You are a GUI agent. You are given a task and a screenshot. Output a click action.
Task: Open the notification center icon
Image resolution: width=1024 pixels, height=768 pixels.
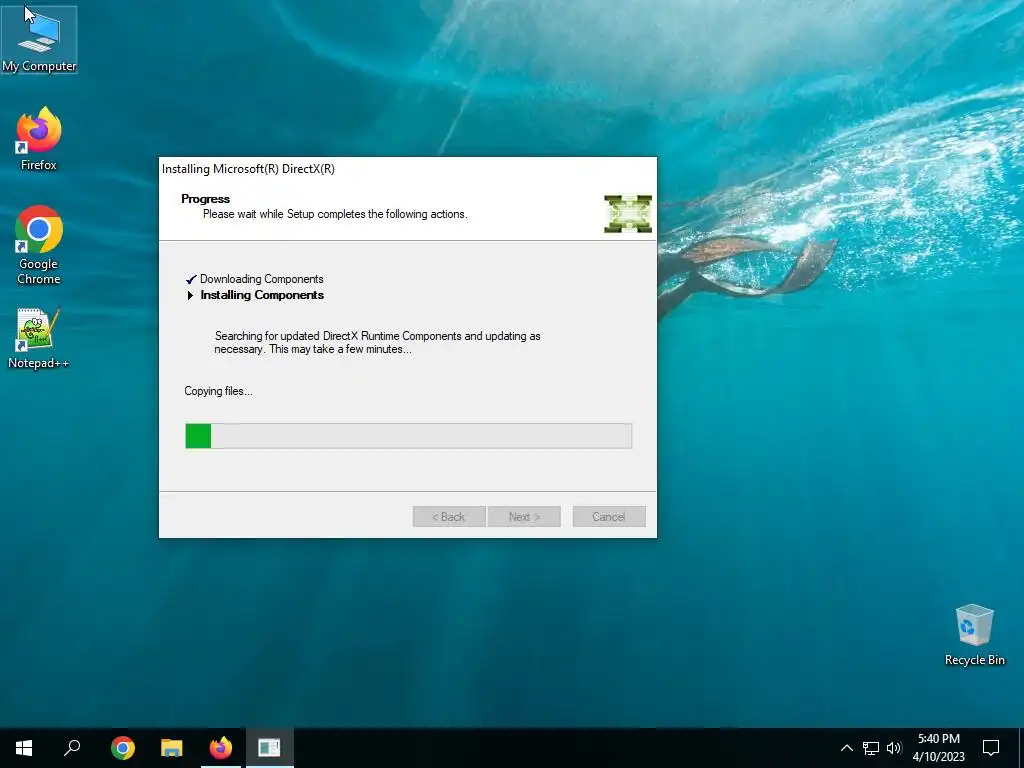[991, 748]
